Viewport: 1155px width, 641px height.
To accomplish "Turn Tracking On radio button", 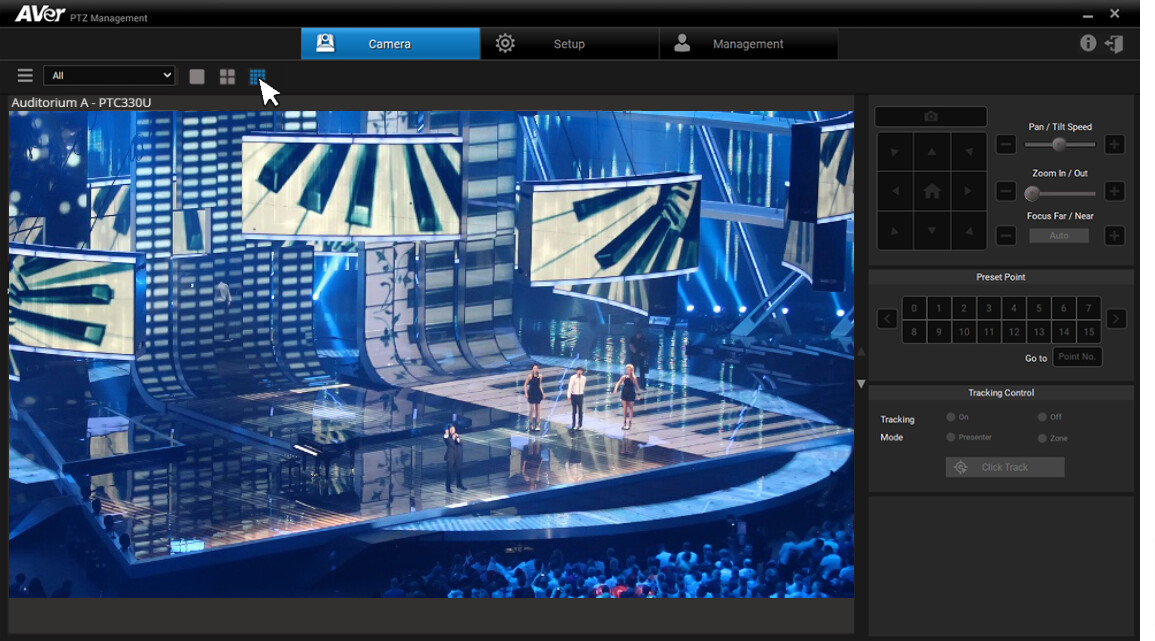I will click(x=951, y=417).
